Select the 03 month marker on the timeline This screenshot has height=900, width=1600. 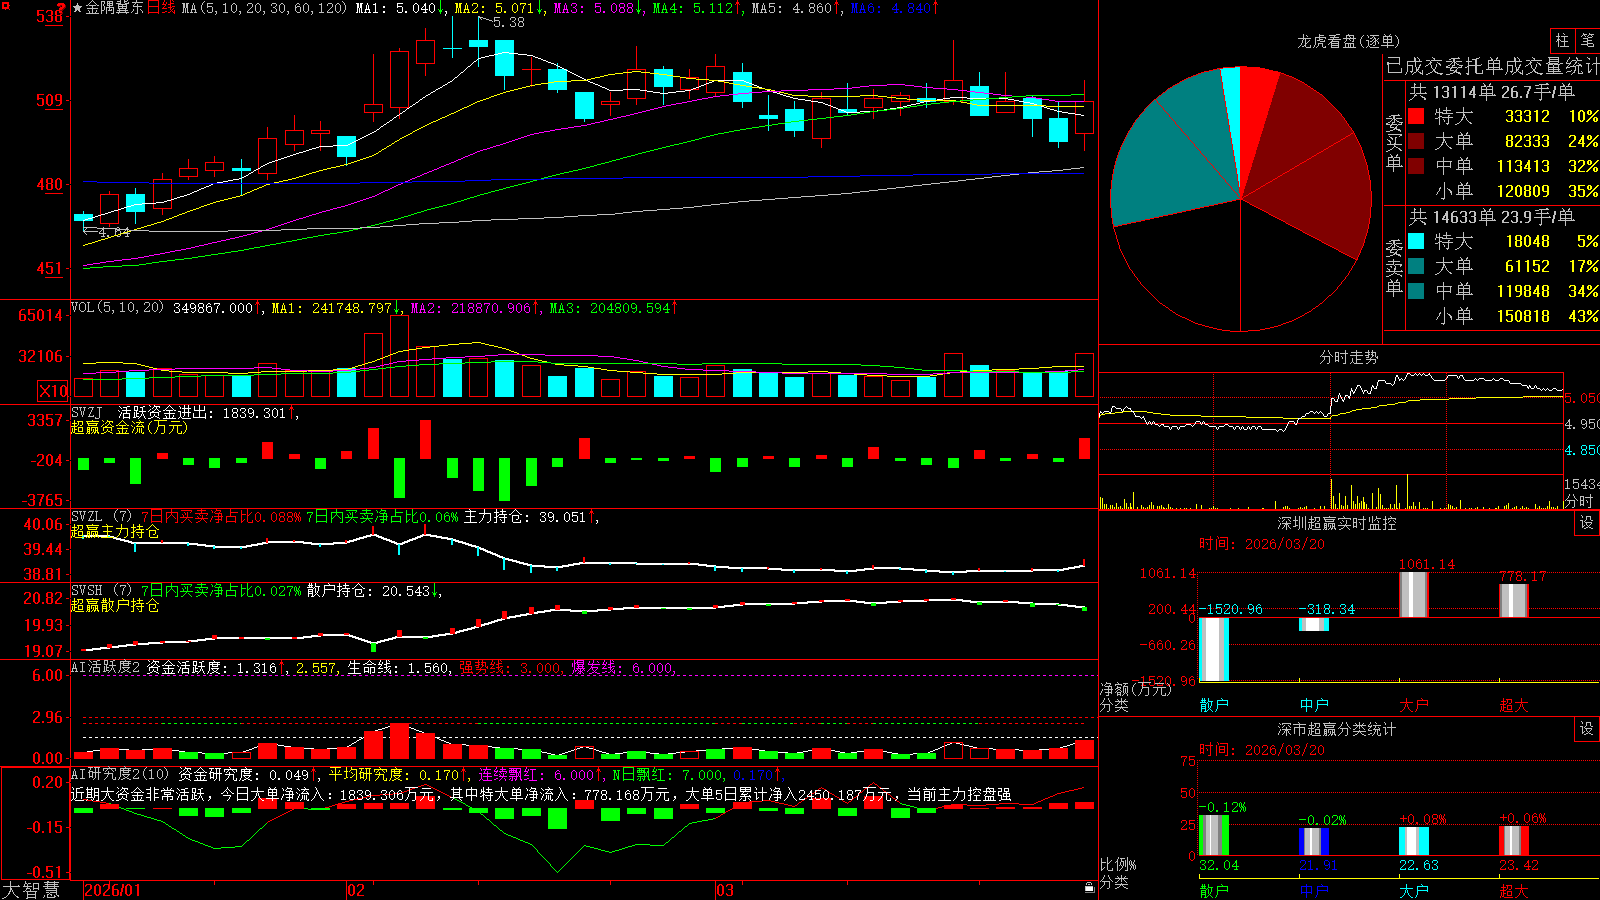(x=725, y=890)
